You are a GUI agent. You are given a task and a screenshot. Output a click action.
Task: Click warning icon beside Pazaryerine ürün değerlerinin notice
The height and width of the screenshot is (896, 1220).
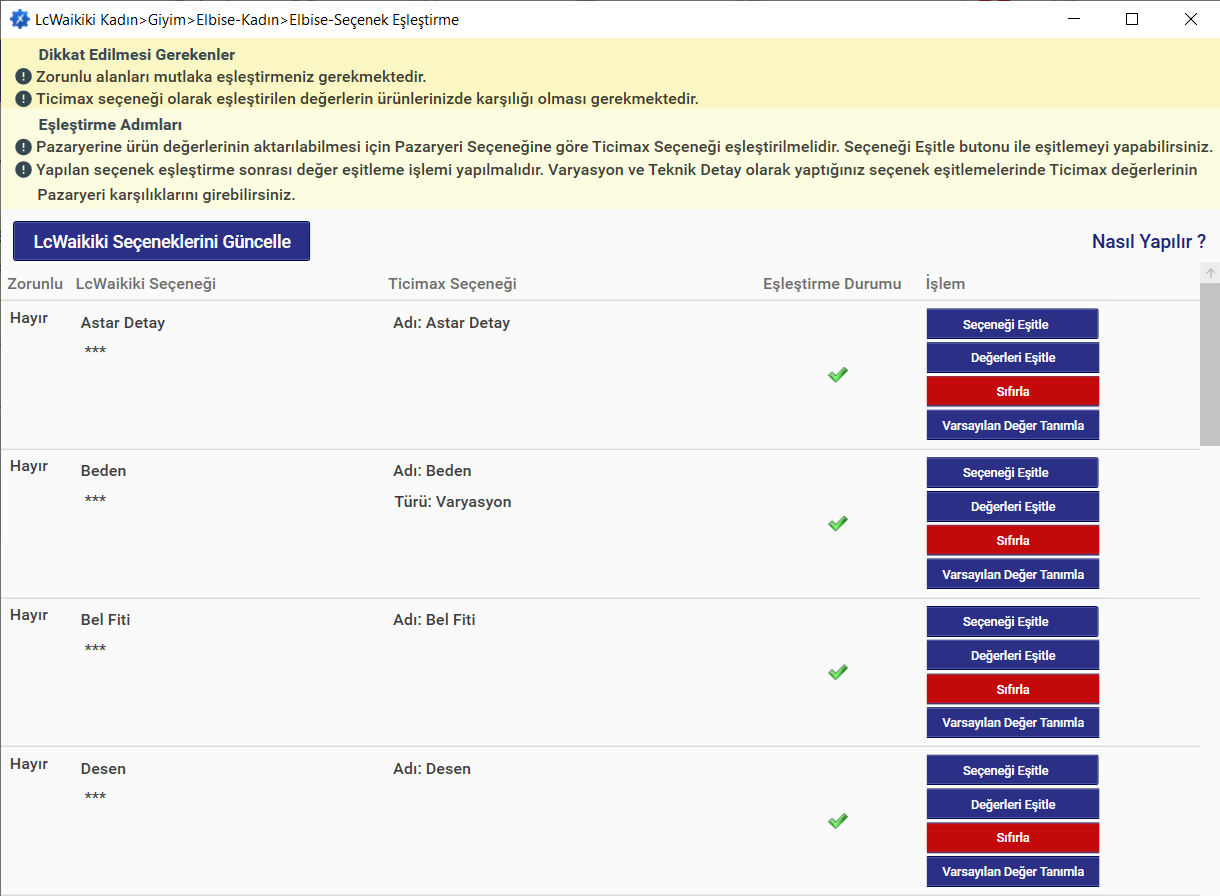24,147
